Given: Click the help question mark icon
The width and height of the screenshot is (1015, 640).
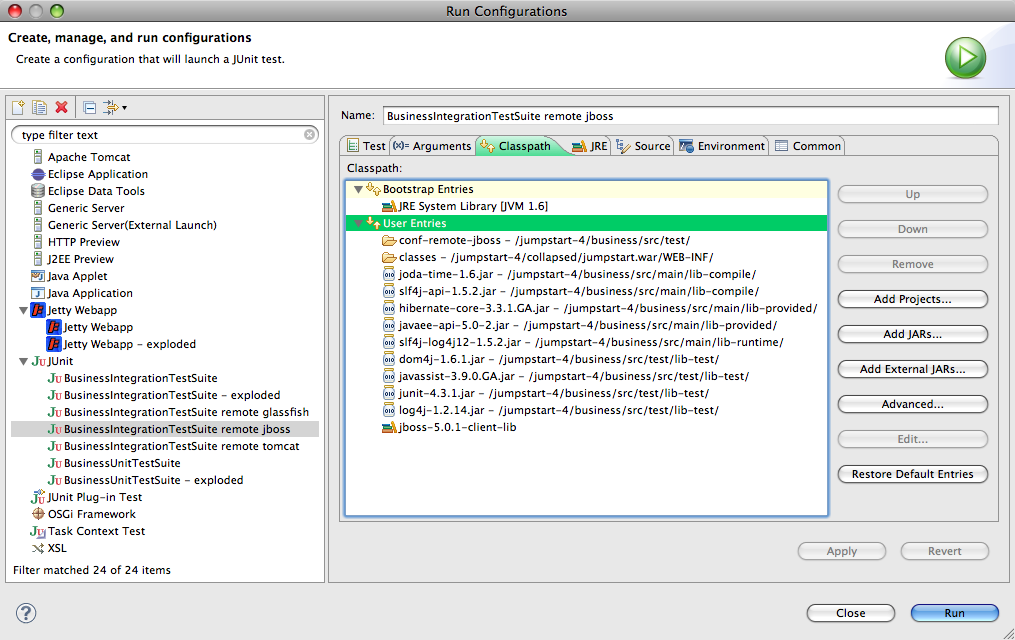Looking at the screenshot, I should click(26, 613).
